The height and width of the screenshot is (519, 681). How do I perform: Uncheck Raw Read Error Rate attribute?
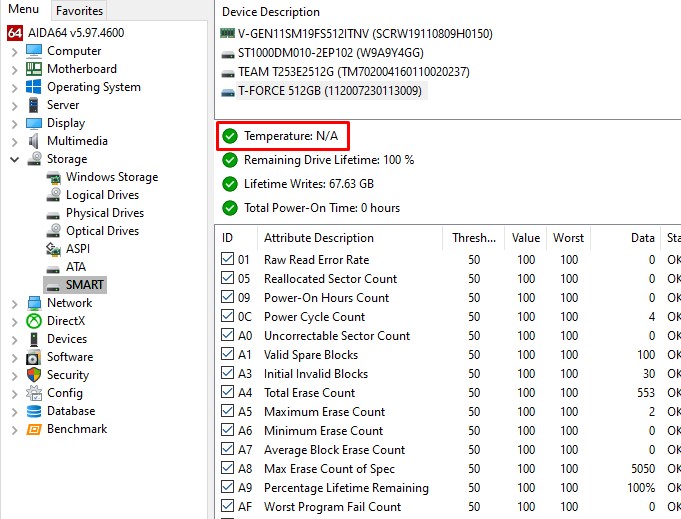click(x=228, y=259)
